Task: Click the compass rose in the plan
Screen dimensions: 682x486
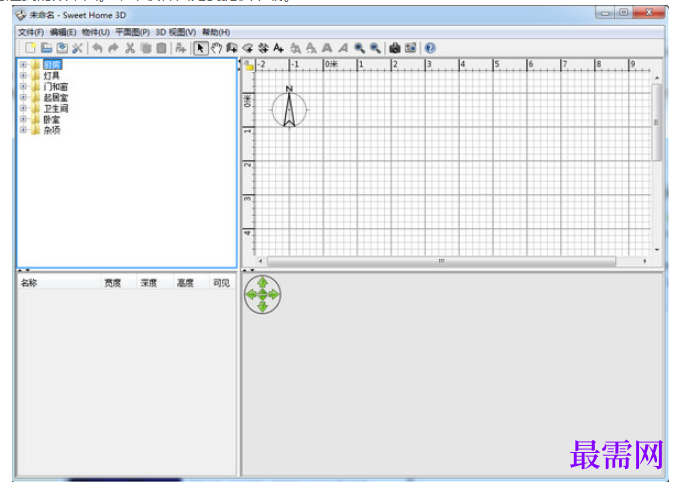Action: coord(289,109)
